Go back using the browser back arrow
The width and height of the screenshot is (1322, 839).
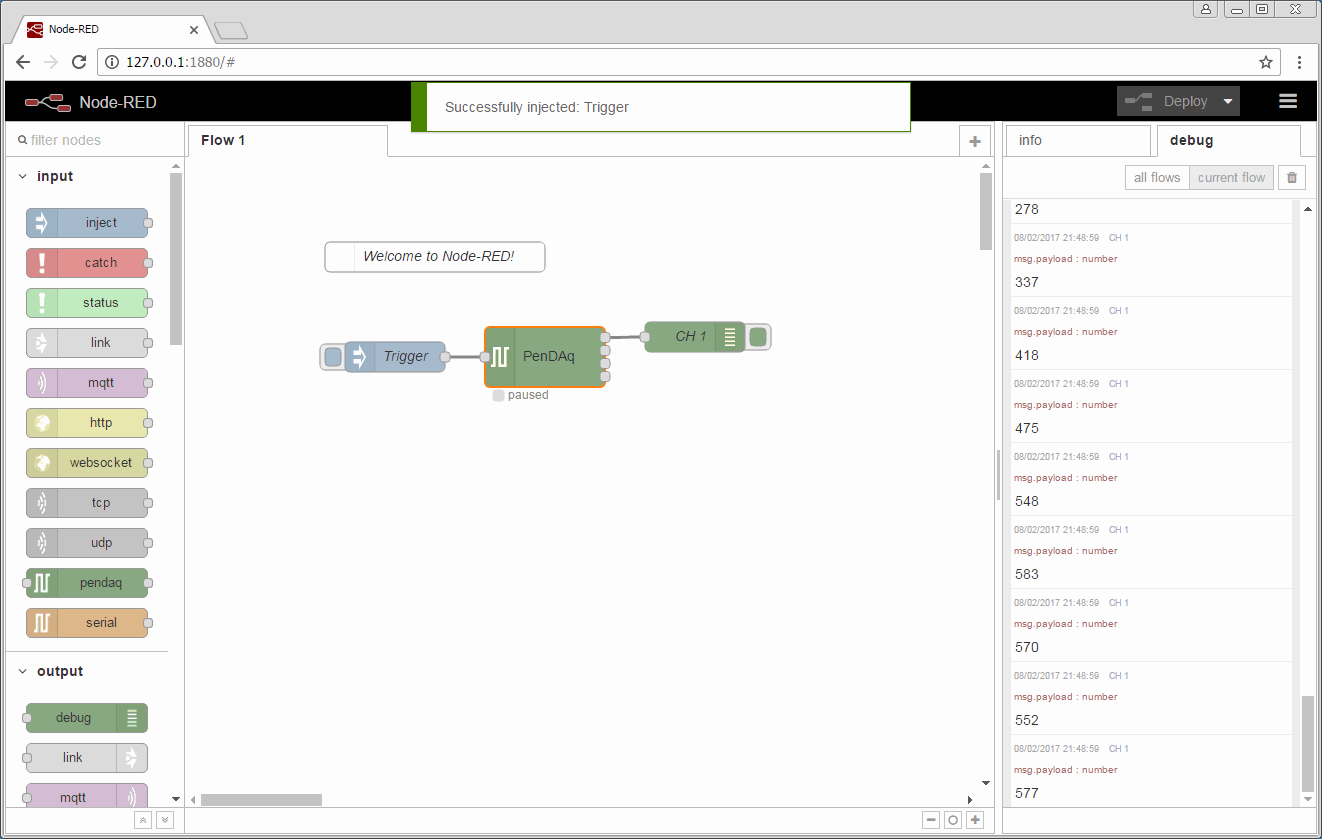pyautogui.click(x=23, y=62)
